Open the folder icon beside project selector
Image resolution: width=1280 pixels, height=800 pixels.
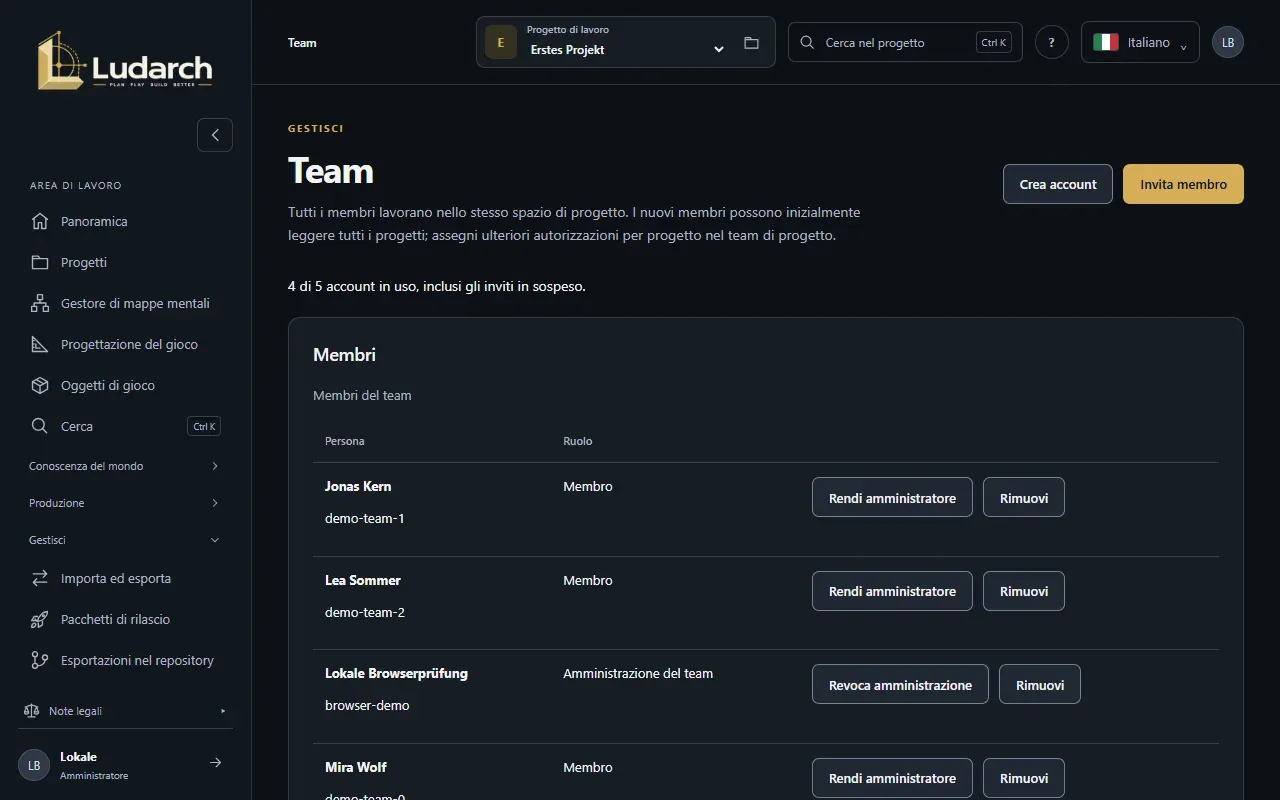pos(752,43)
